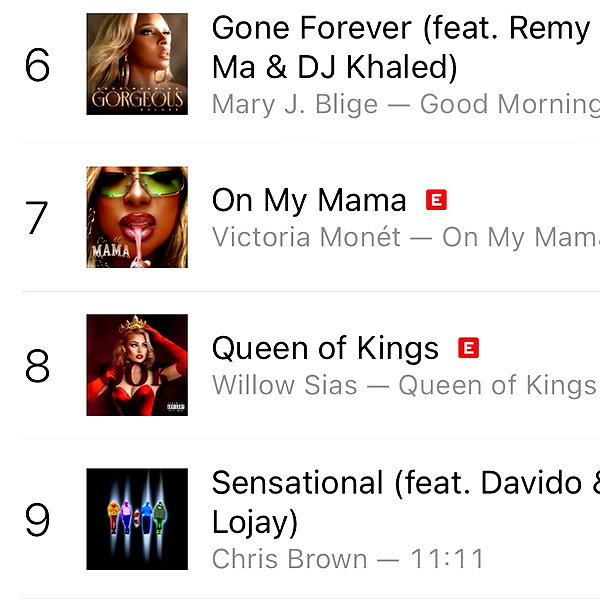600x600 pixels.
Task: Play the track Queen of Kings
Action: click(x=325, y=348)
